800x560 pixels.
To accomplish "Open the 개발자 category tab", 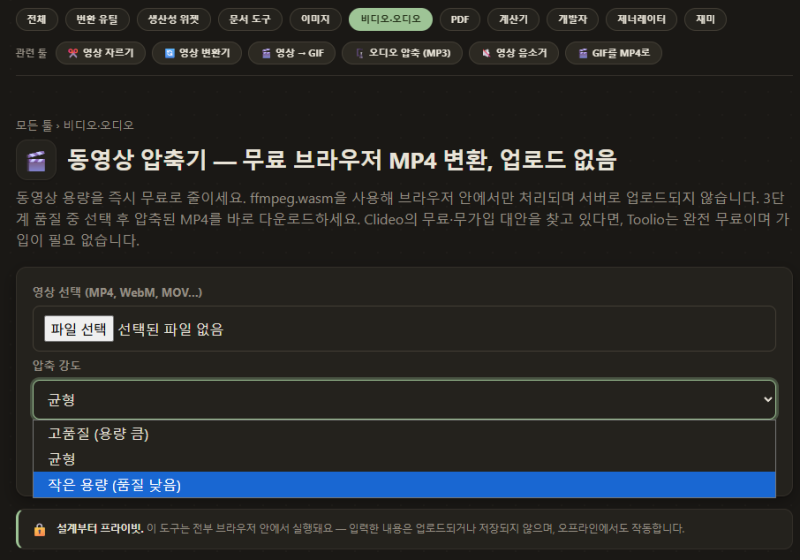I will tap(572, 19).
